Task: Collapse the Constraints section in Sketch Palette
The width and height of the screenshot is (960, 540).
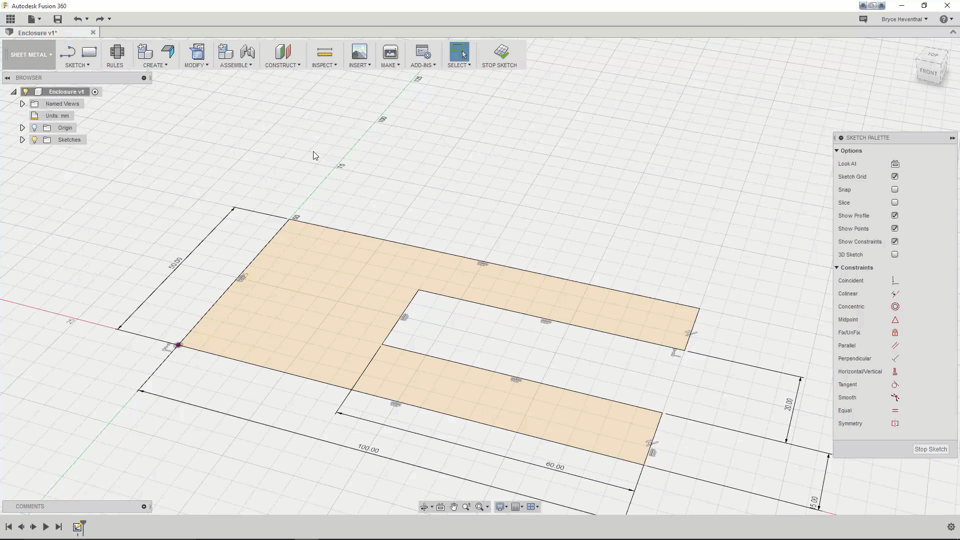Action: [x=837, y=268]
